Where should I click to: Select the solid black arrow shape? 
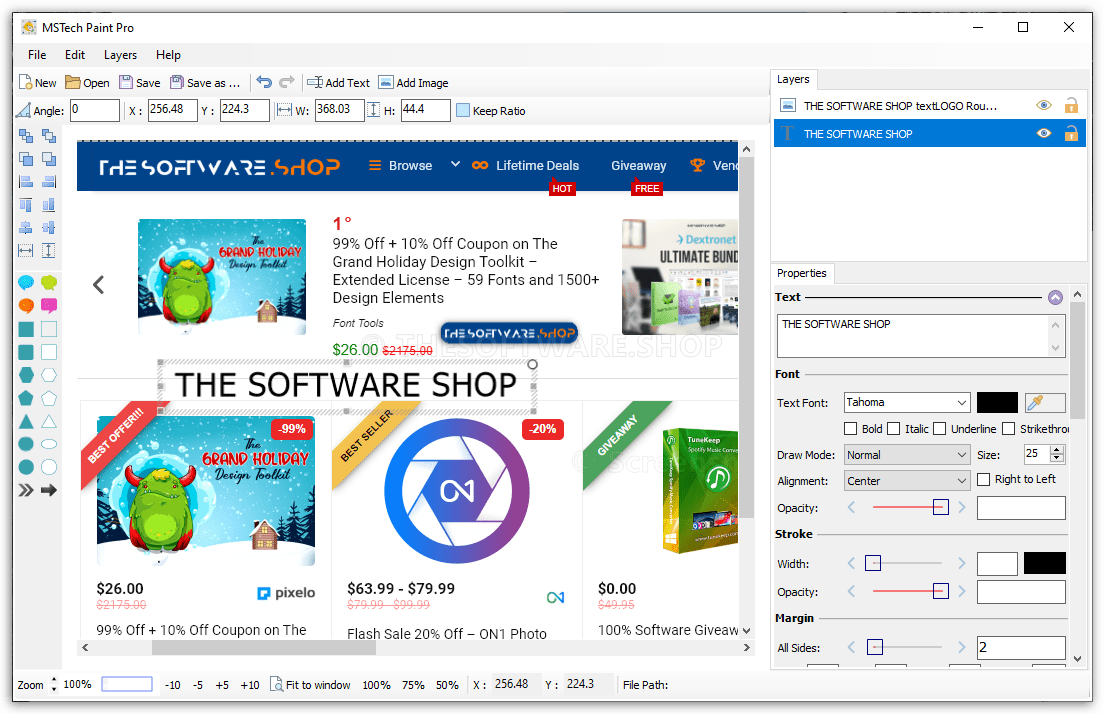49,490
